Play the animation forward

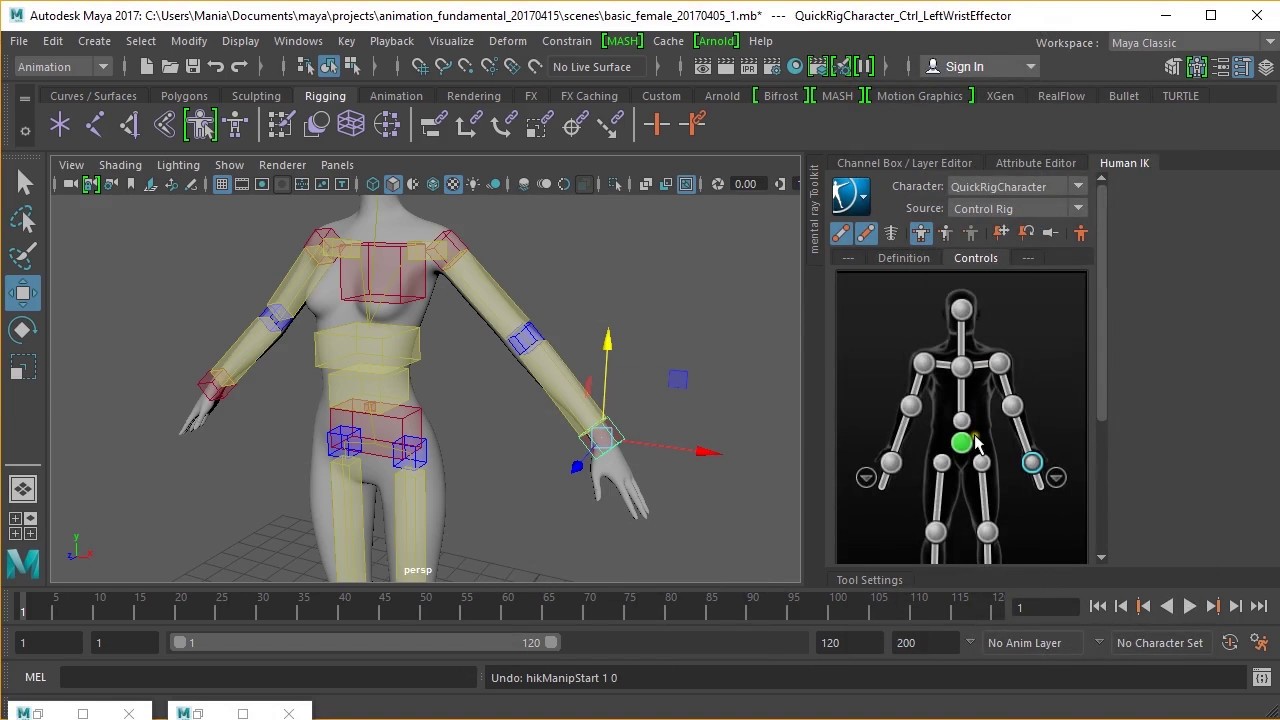pyautogui.click(x=1189, y=606)
